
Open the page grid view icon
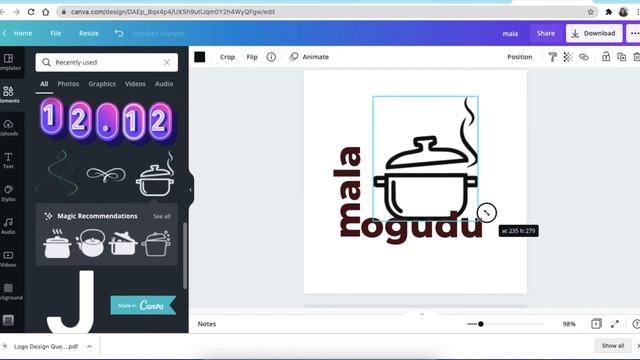(596, 324)
